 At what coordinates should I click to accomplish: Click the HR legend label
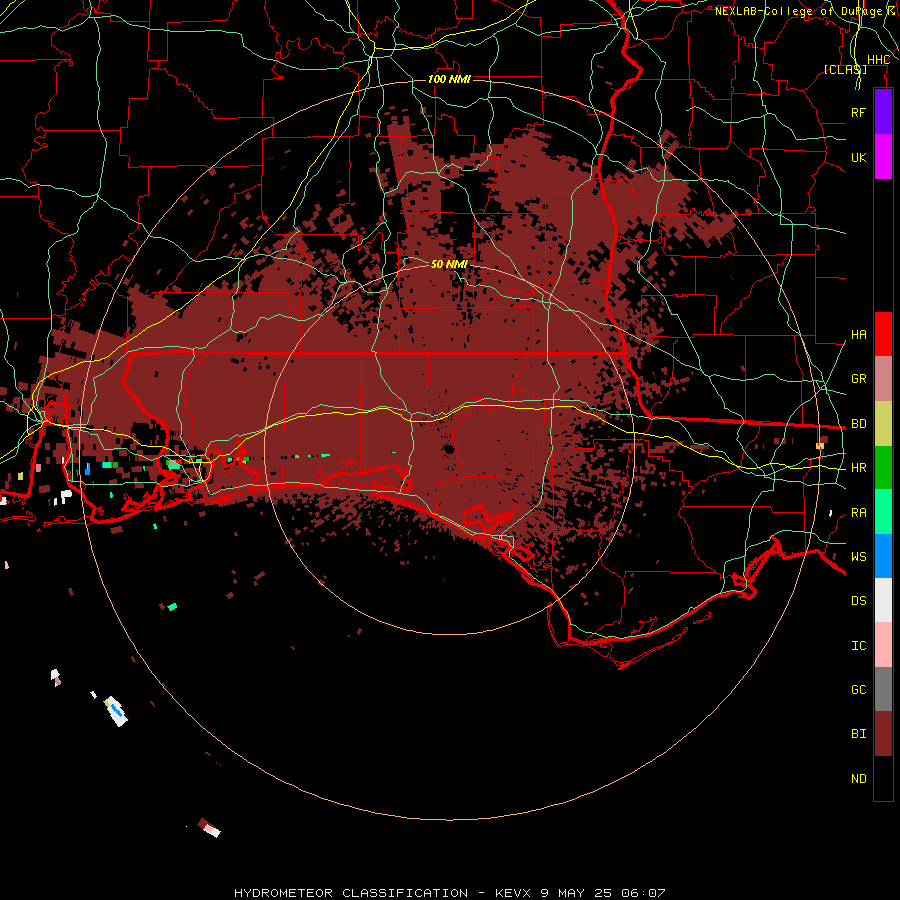click(x=858, y=468)
